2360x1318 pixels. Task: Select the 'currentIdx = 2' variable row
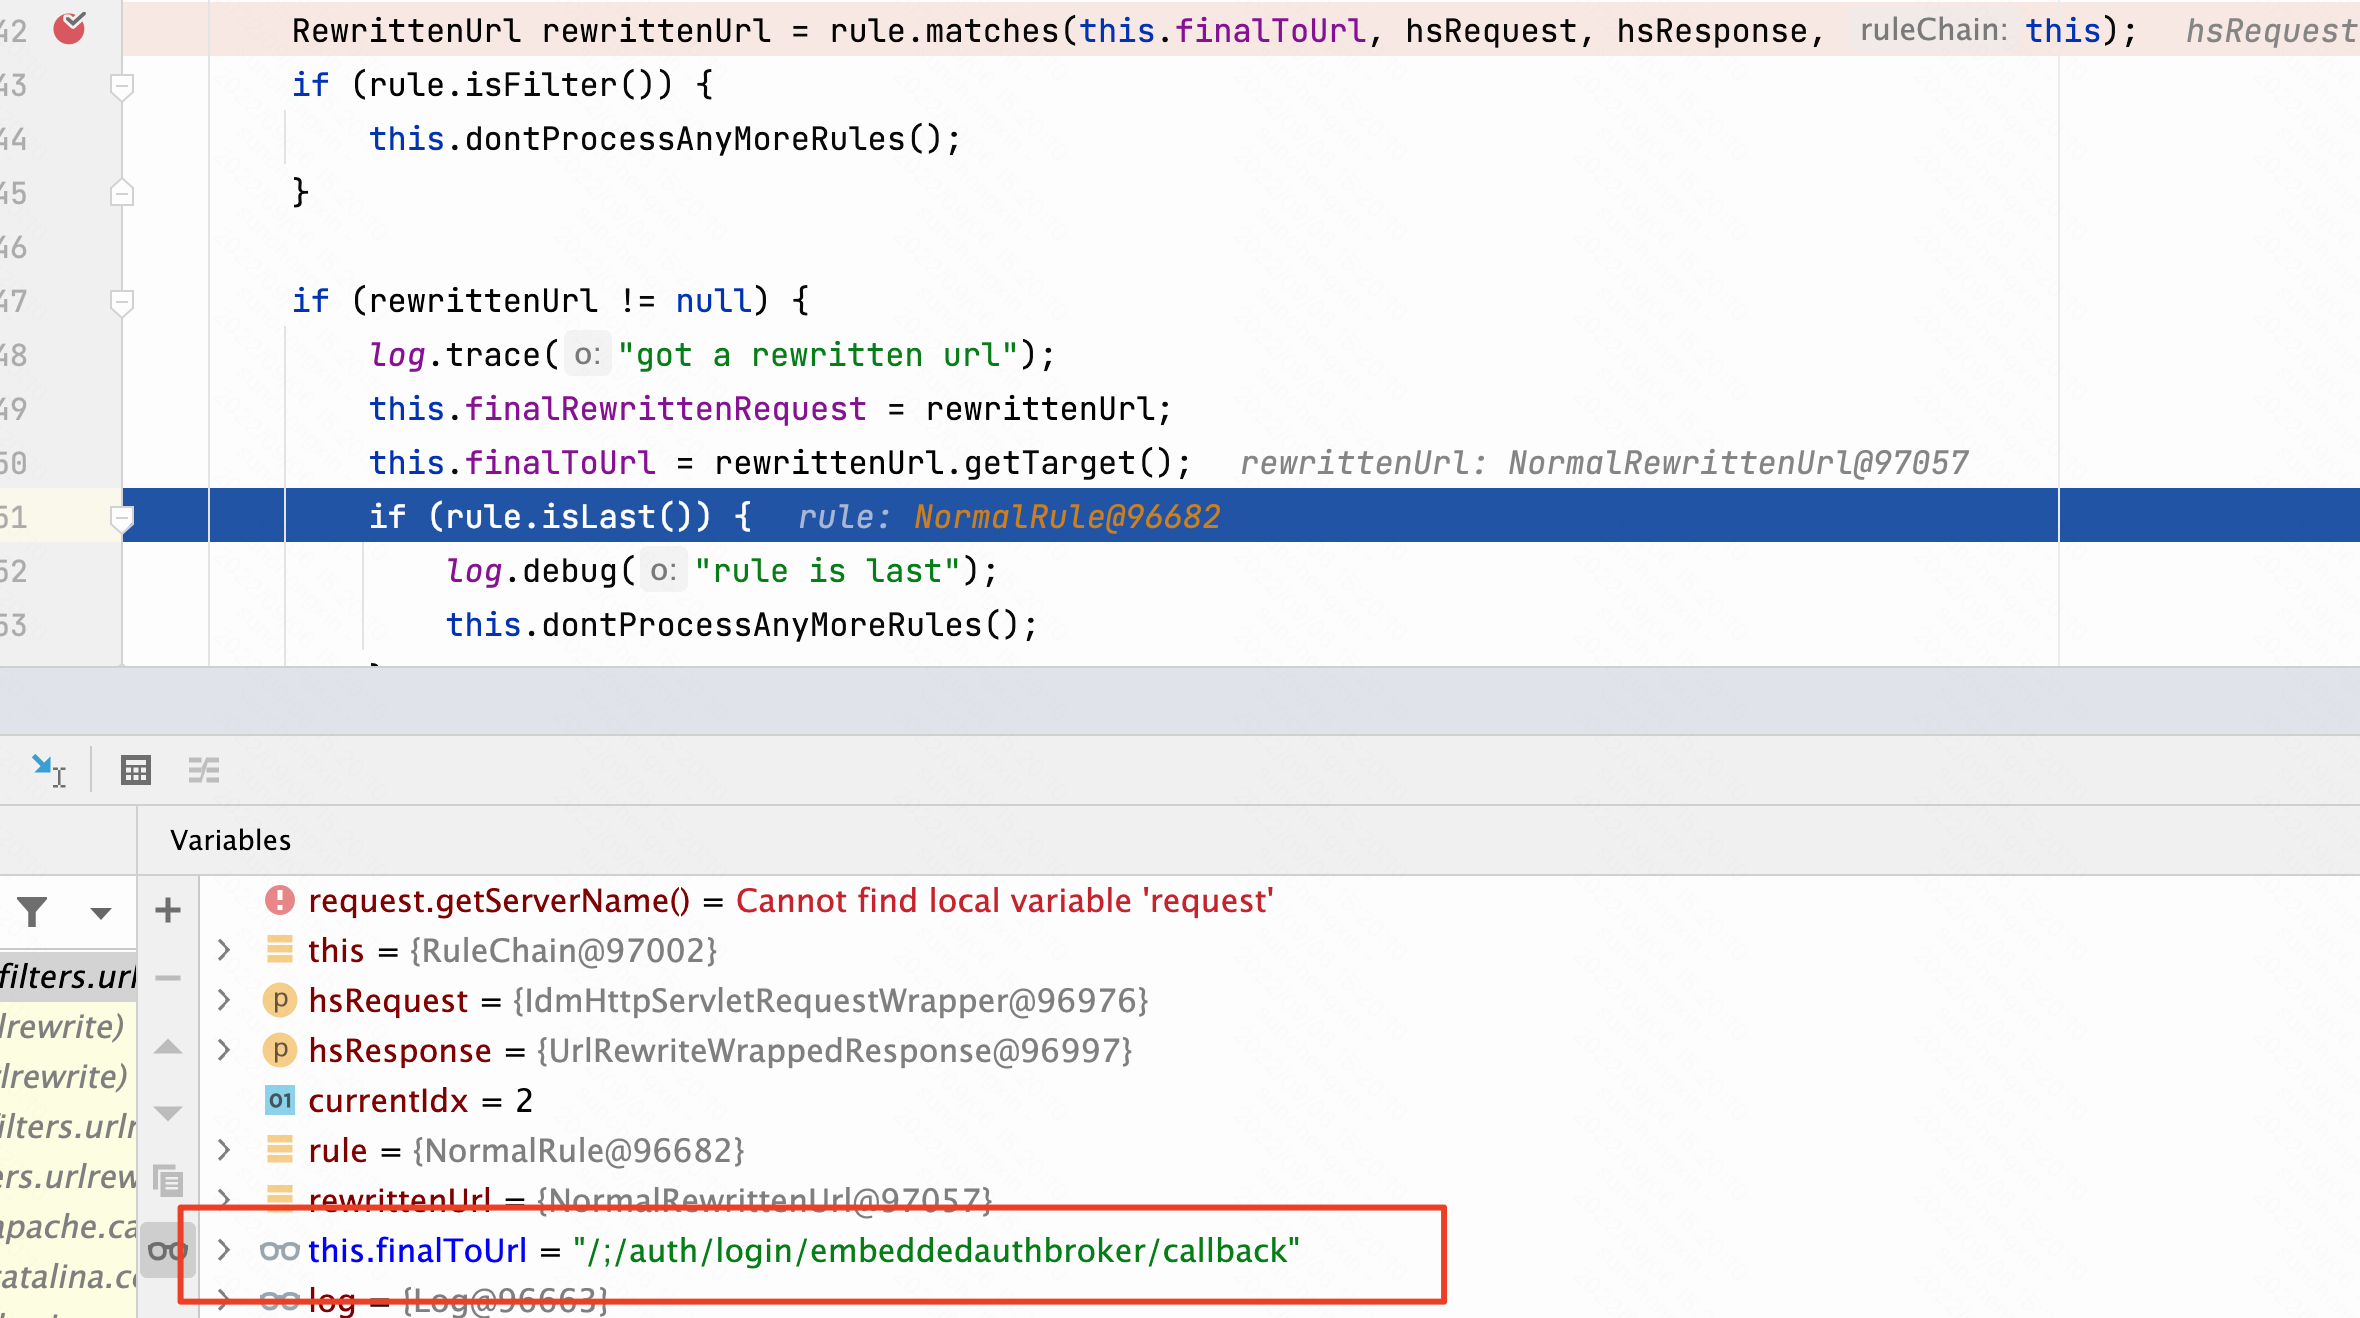1280,1100
